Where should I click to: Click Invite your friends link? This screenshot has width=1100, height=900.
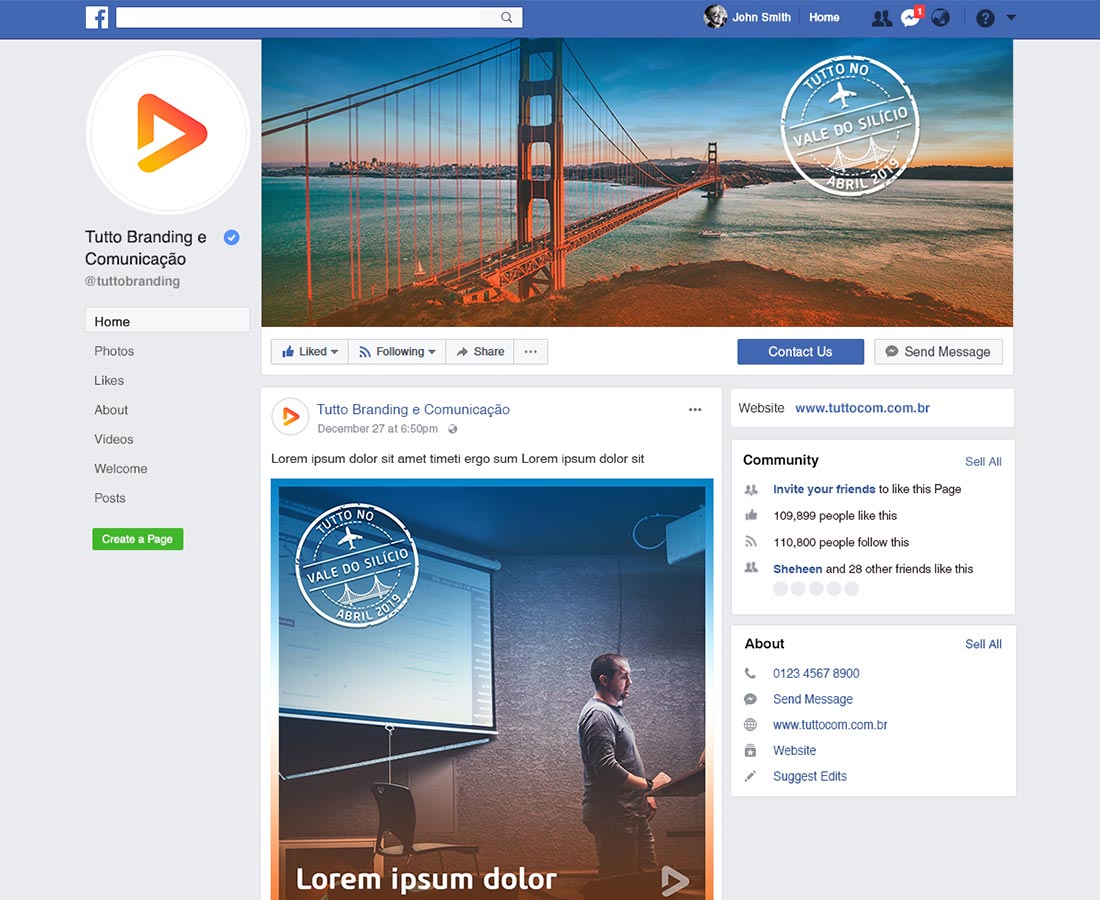click(824, 489)
